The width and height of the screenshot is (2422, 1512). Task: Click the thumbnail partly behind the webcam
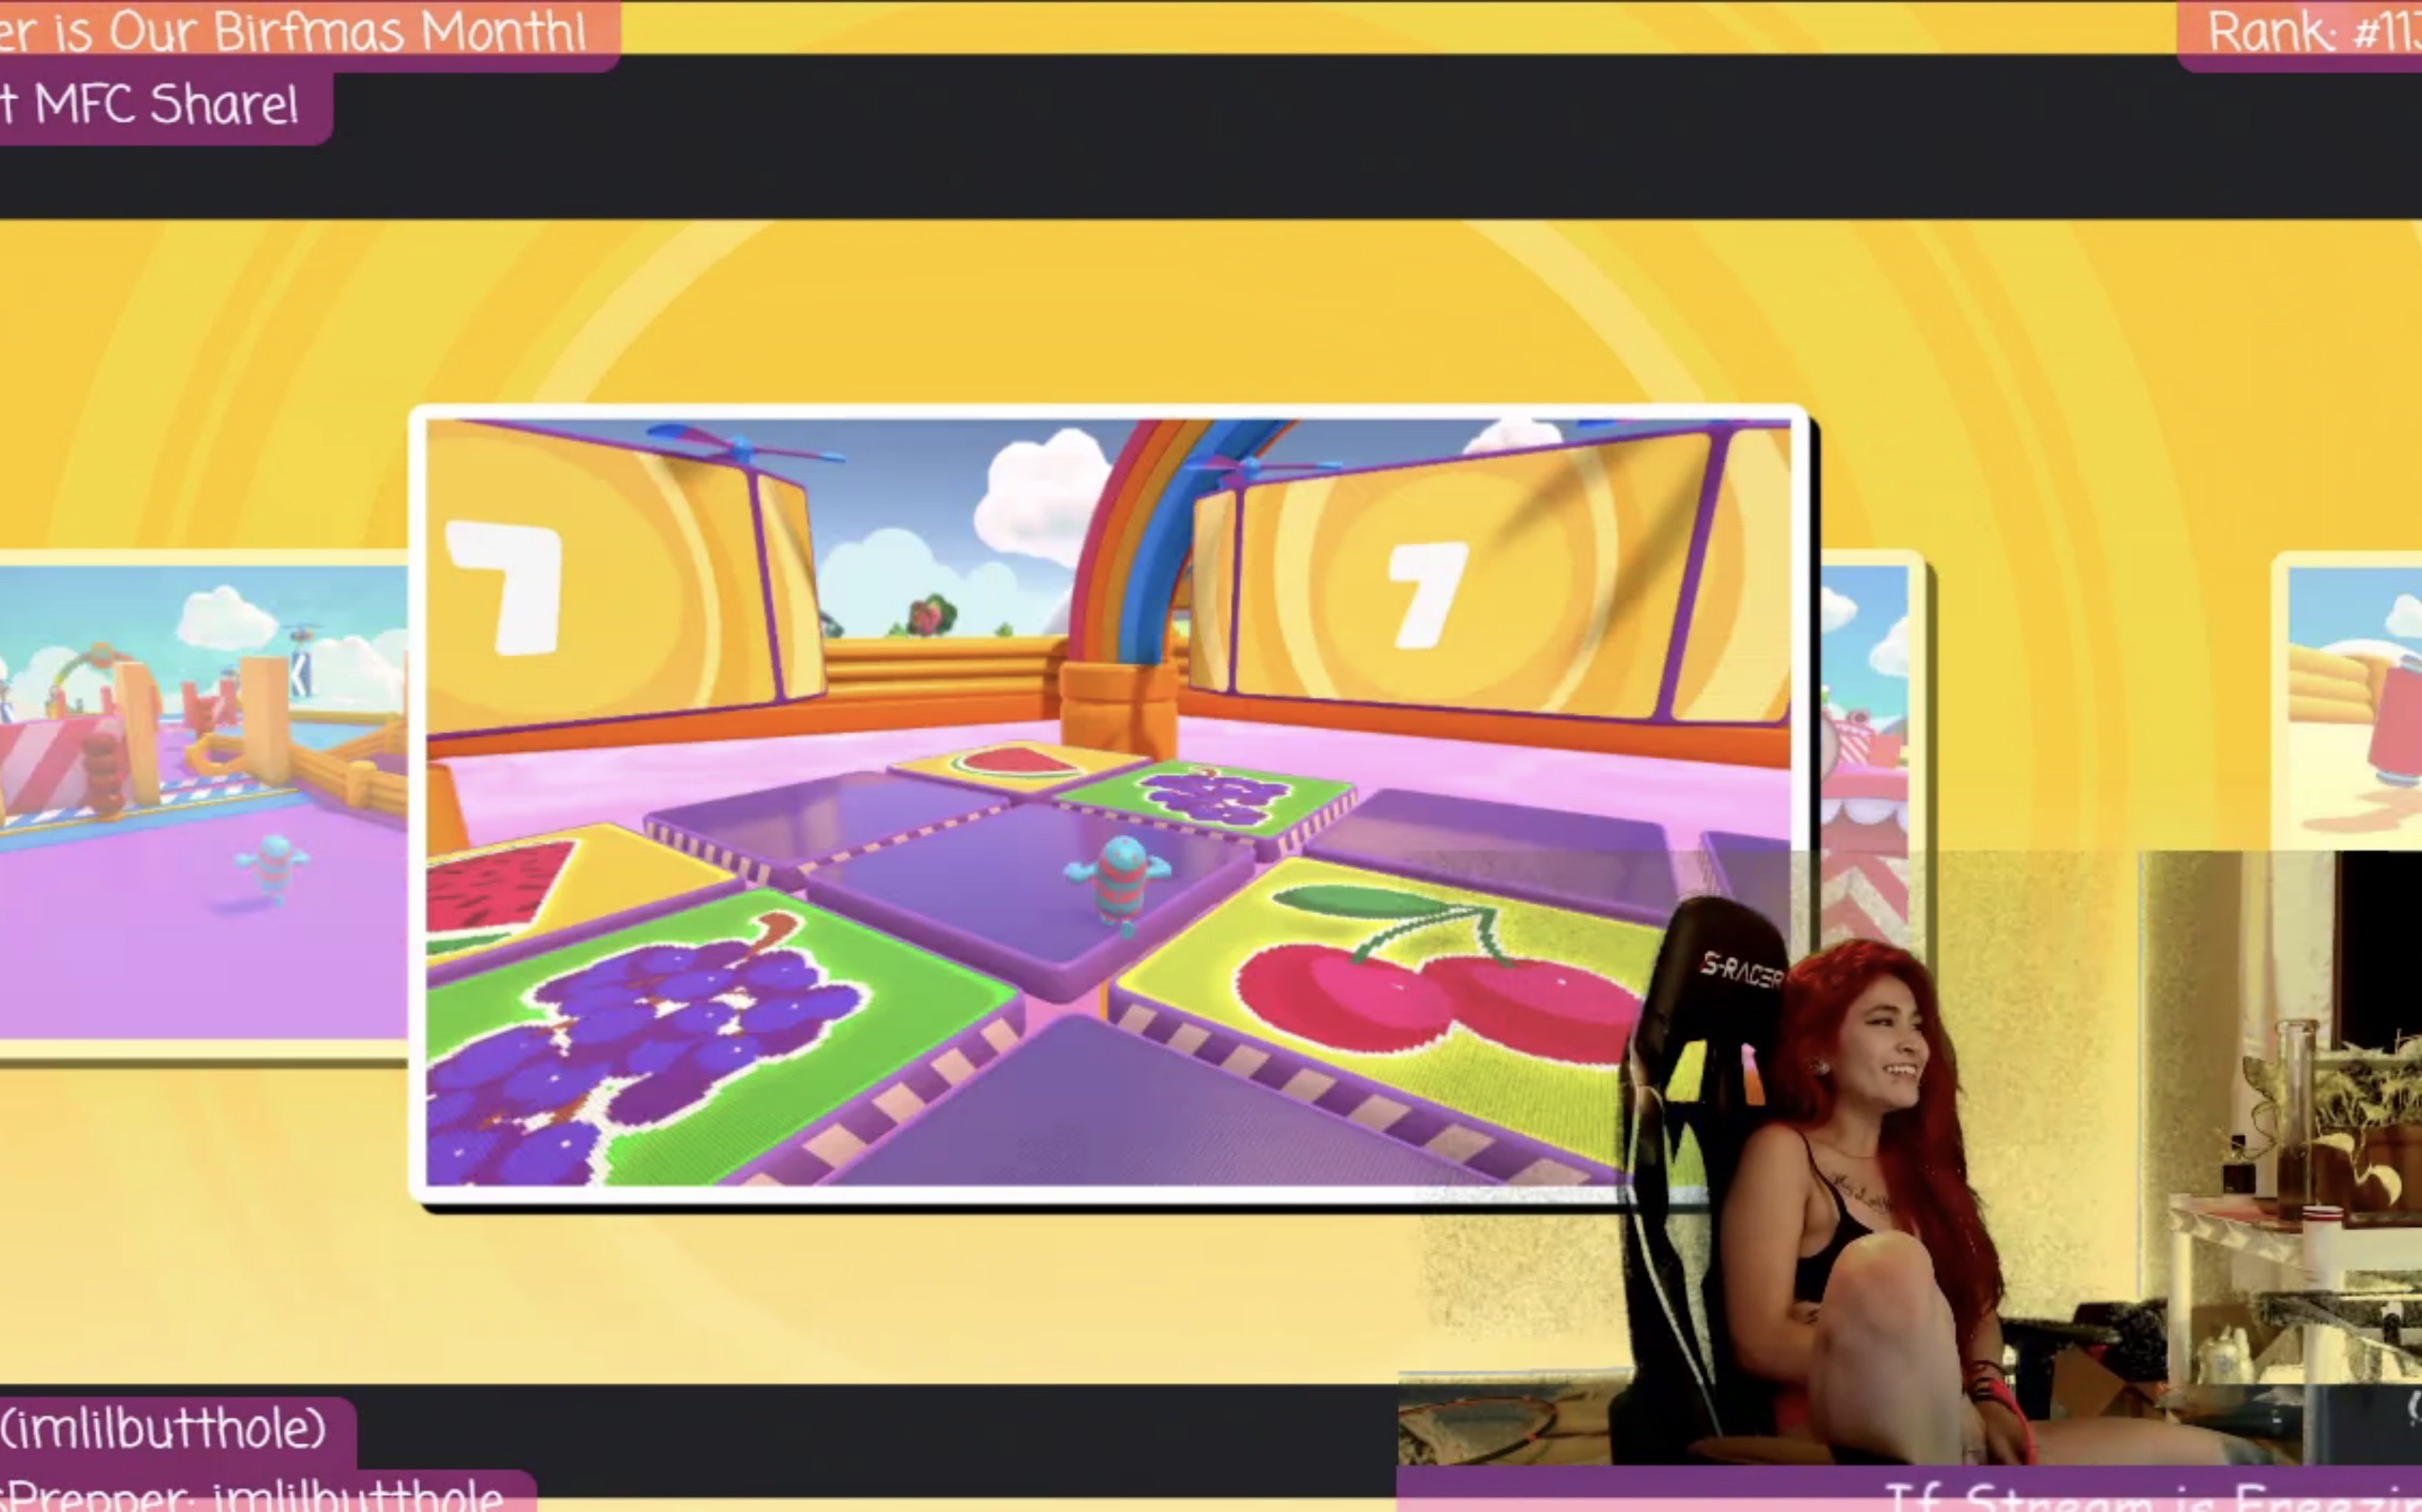point(1865,700)
